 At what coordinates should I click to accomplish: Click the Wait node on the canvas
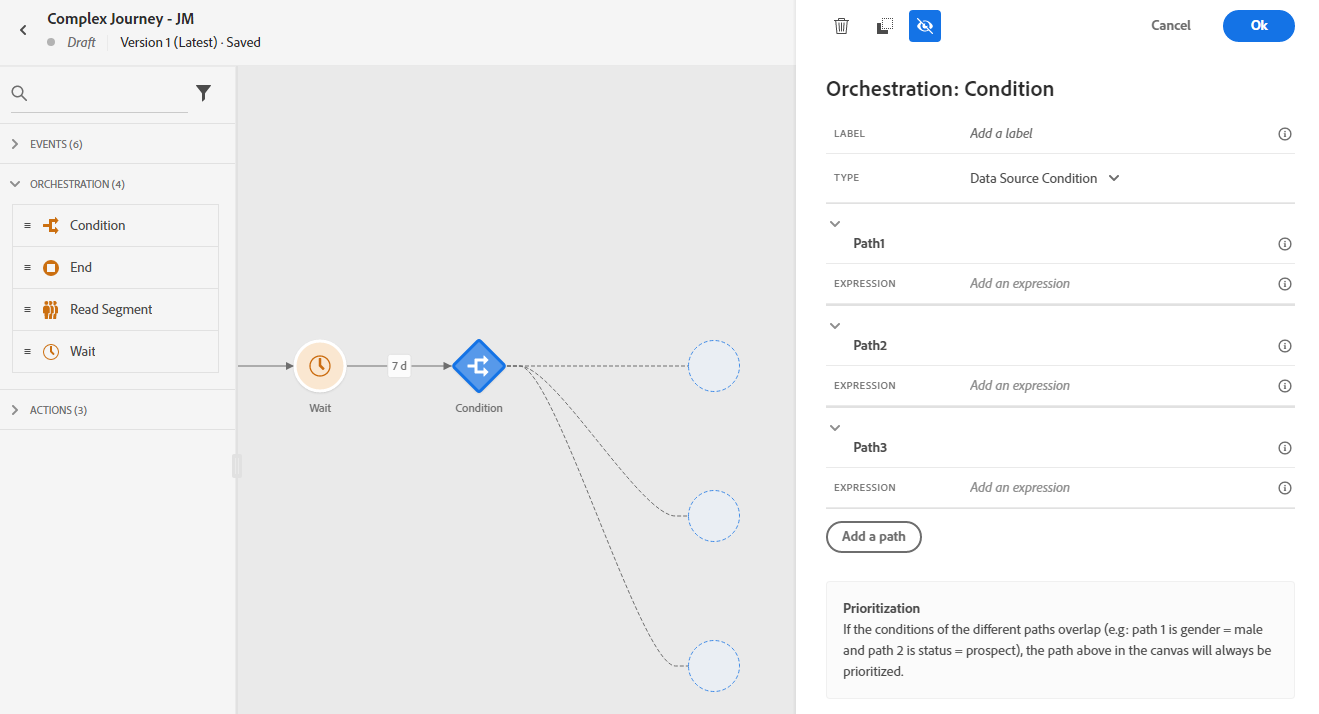(x=320, y=366)
